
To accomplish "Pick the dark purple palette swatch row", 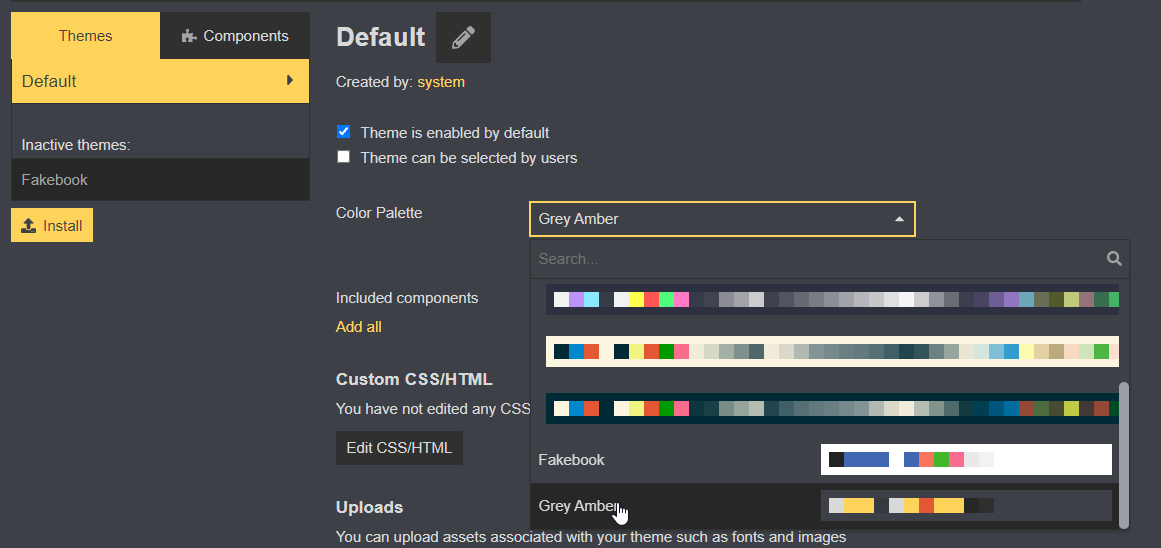I will [x=832, y=299].
